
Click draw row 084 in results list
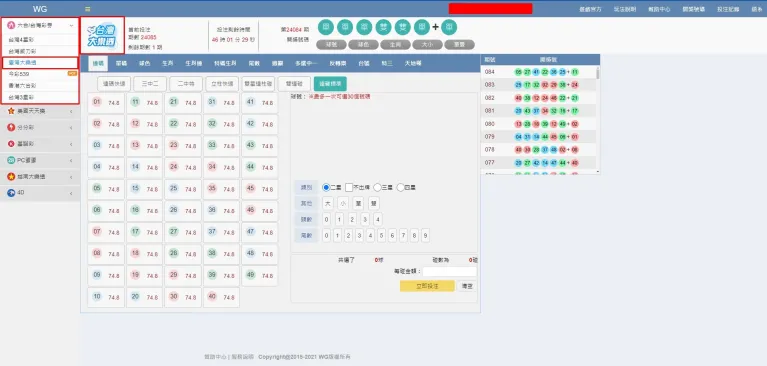tap(538, 72)
